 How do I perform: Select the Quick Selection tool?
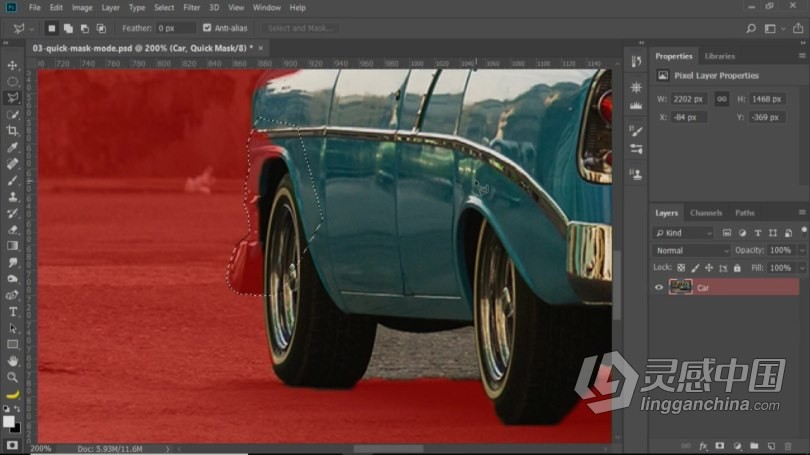coord(12,115)
